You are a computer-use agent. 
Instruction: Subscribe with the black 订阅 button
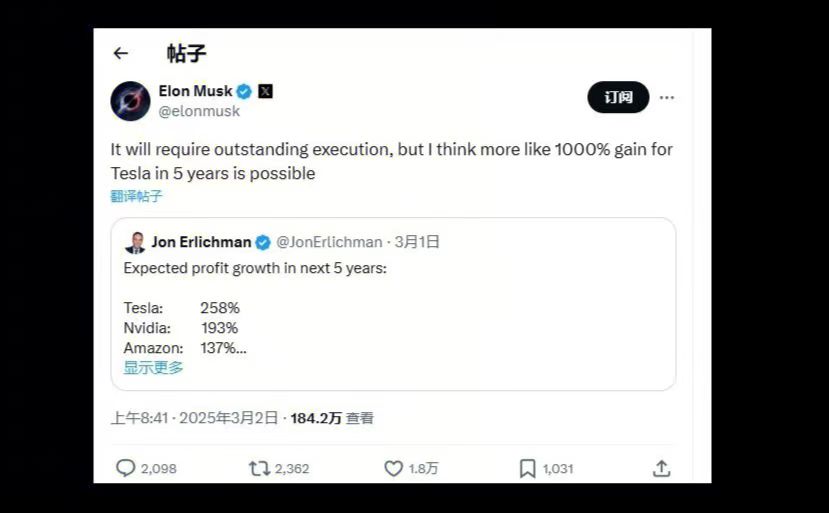tap(618, 97)
